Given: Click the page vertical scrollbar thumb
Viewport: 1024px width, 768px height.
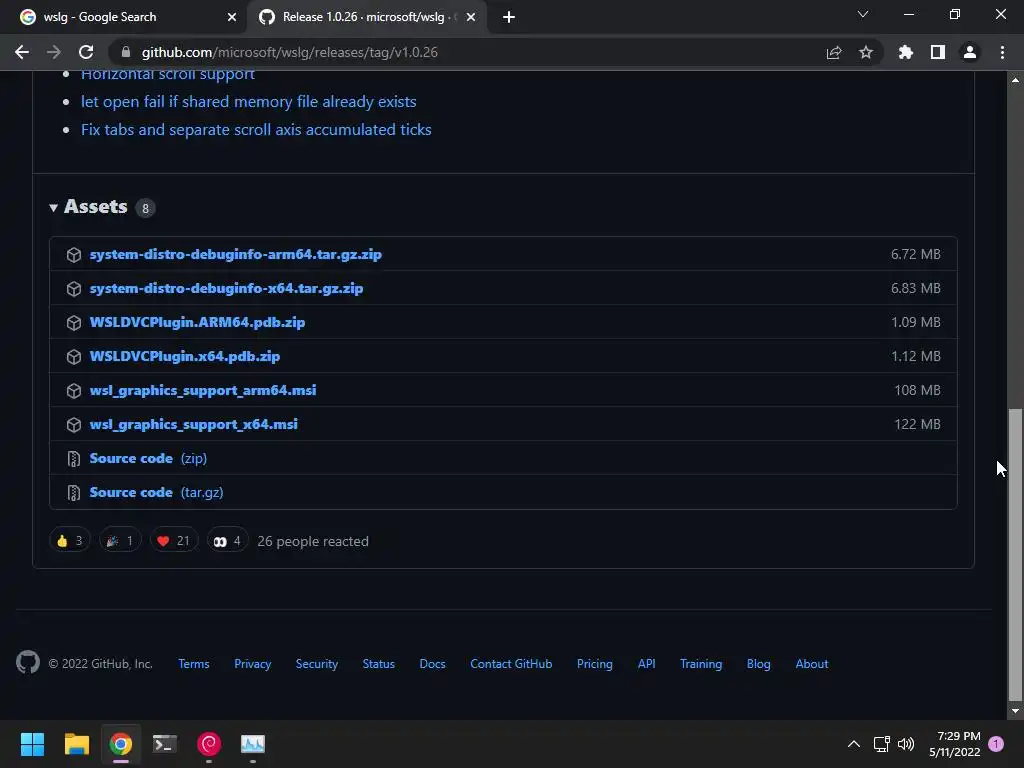Looking at the screenshot, I should click(x=1015, y=554).
